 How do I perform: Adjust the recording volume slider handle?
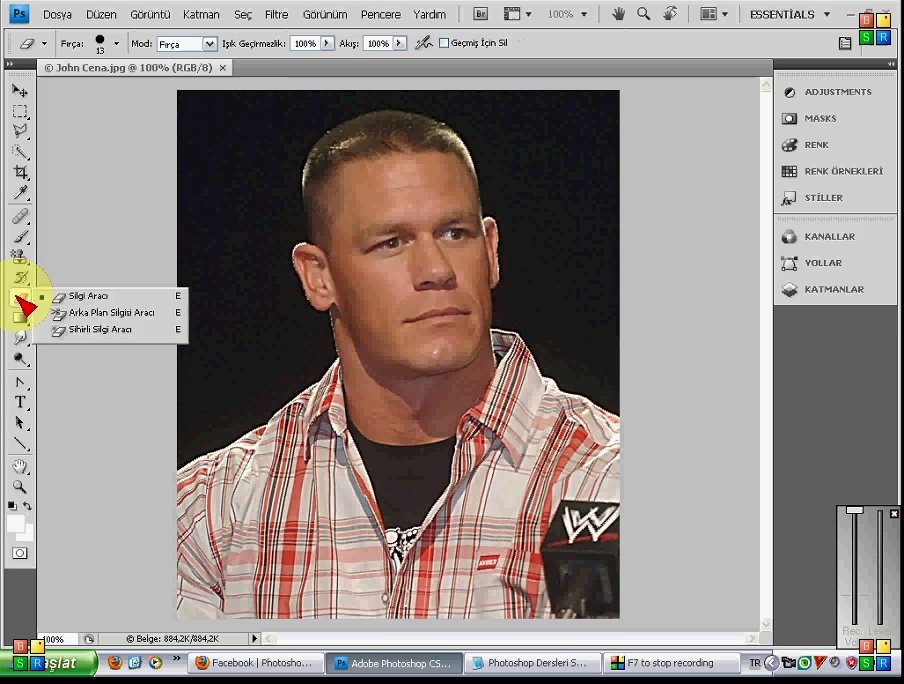pyautogui.click(x=854, y=510)
